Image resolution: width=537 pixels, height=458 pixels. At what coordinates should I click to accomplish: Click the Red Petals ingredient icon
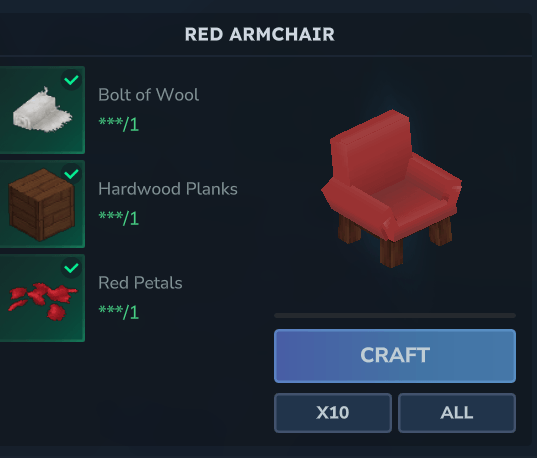(42, 298)
